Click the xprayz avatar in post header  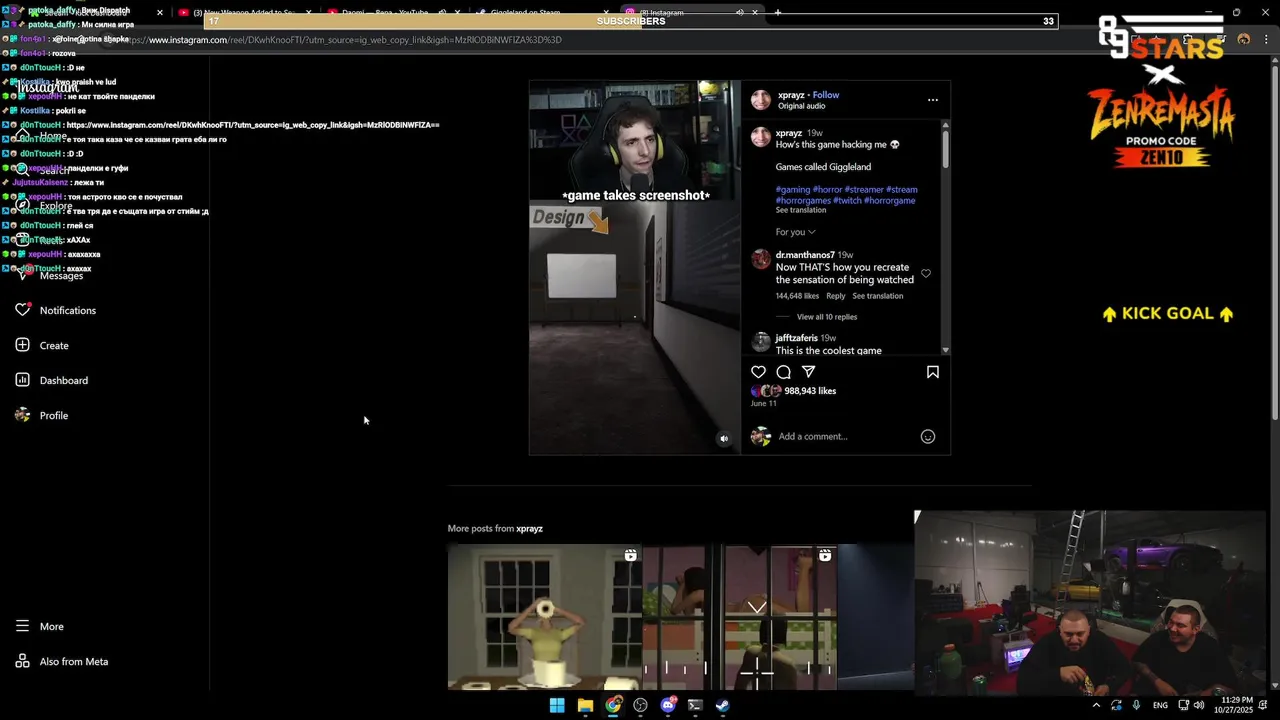click(x=761, y=100)
